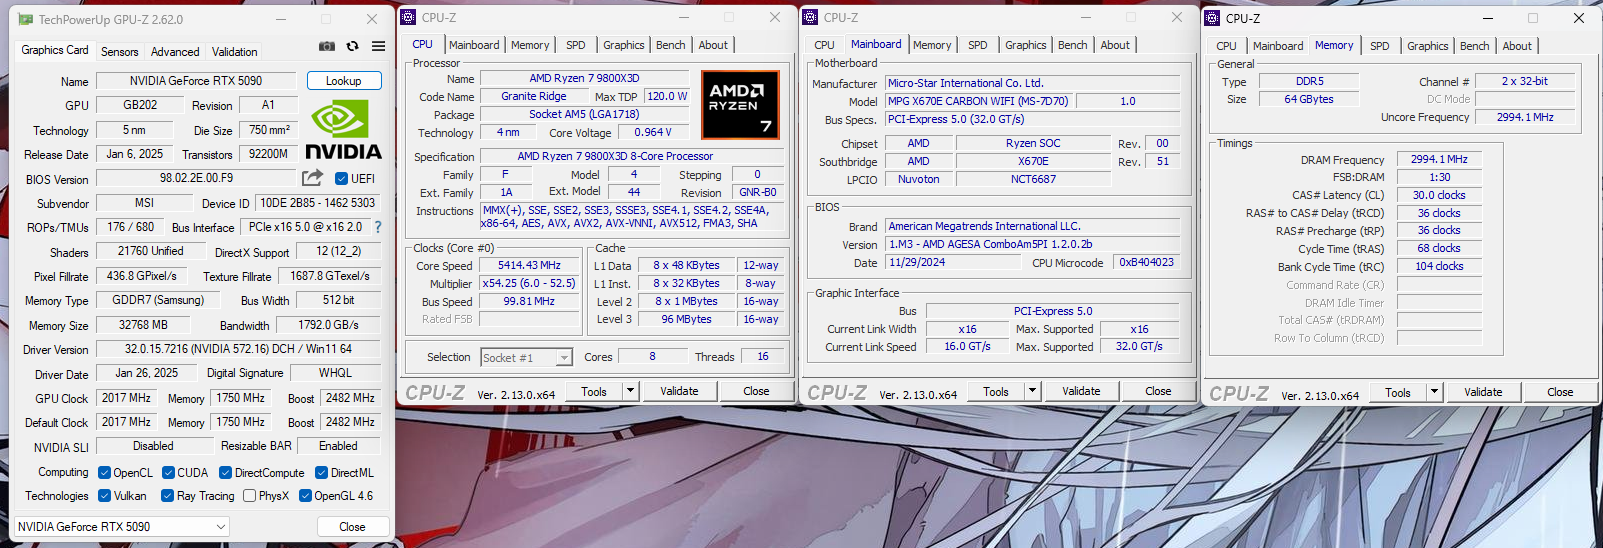Image resolution: width=1603 pixels, height=548 pixels.
Task: Click the Bus Interface question mark icon
Action: tap(377, 227)
